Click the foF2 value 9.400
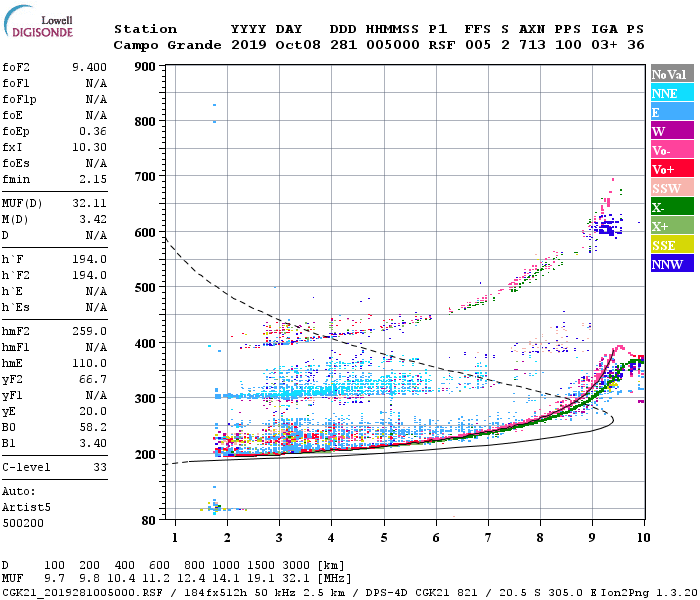Image resolution: width=700 pixels, height=600 pixels. click(89, 67)
